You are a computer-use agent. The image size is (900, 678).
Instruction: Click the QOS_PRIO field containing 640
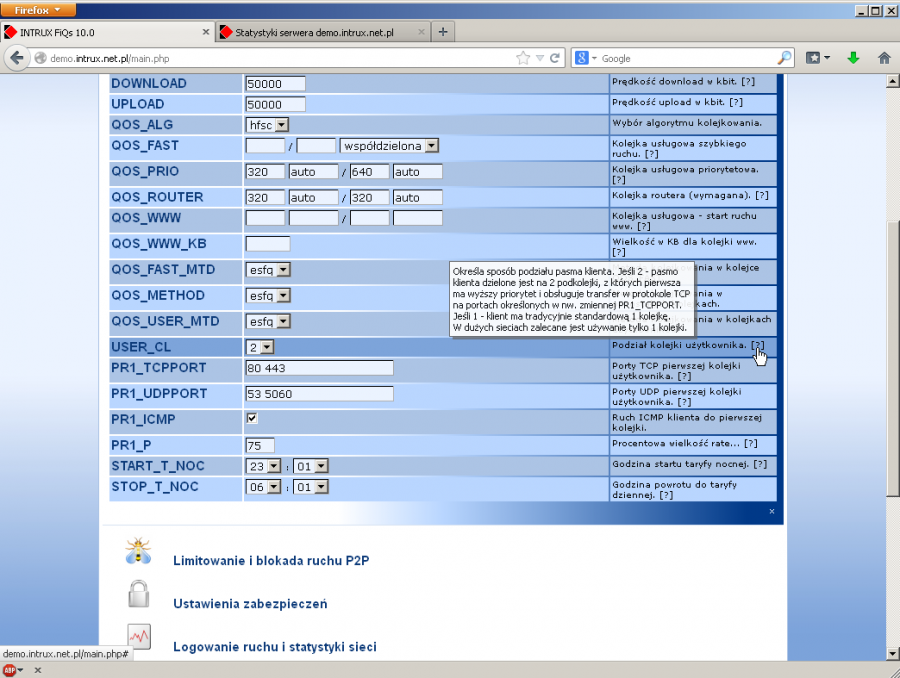369,172
